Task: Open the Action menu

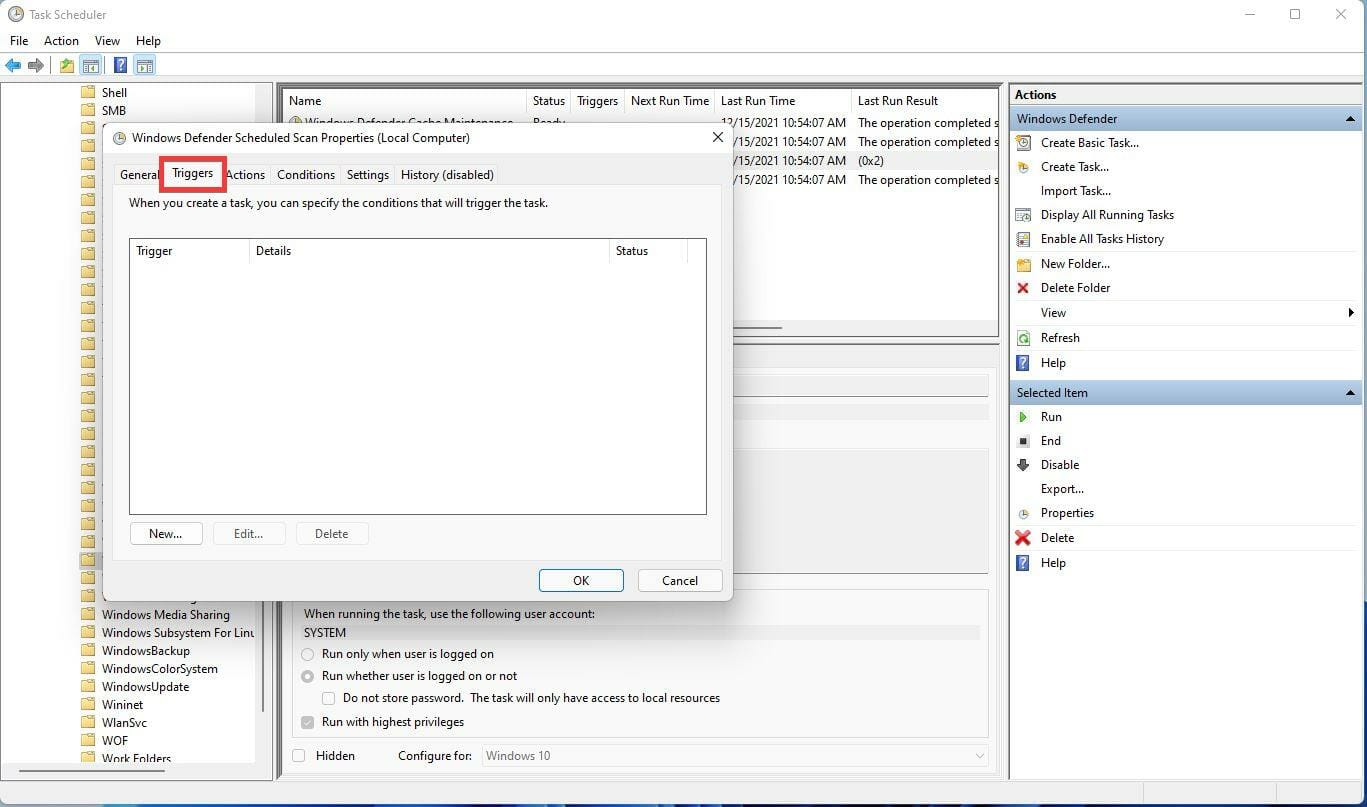Action: tap(61, 41)
